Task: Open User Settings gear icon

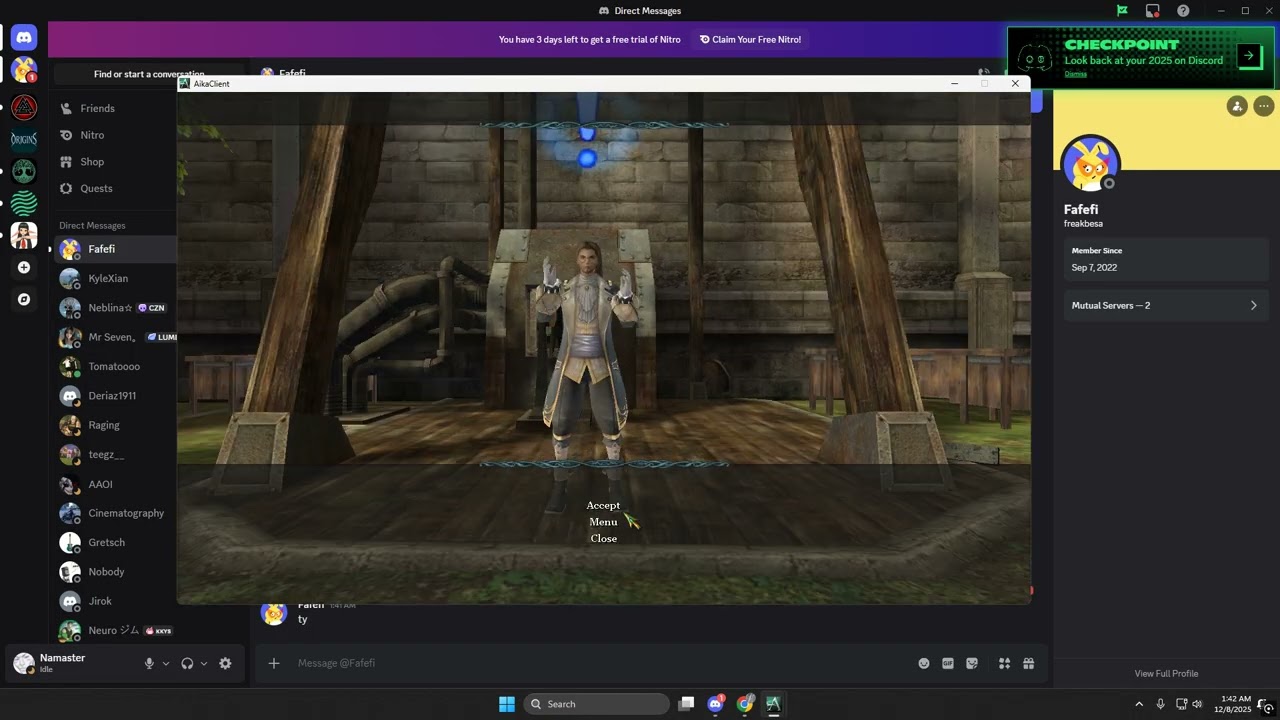Action: (x=225, y=663)
